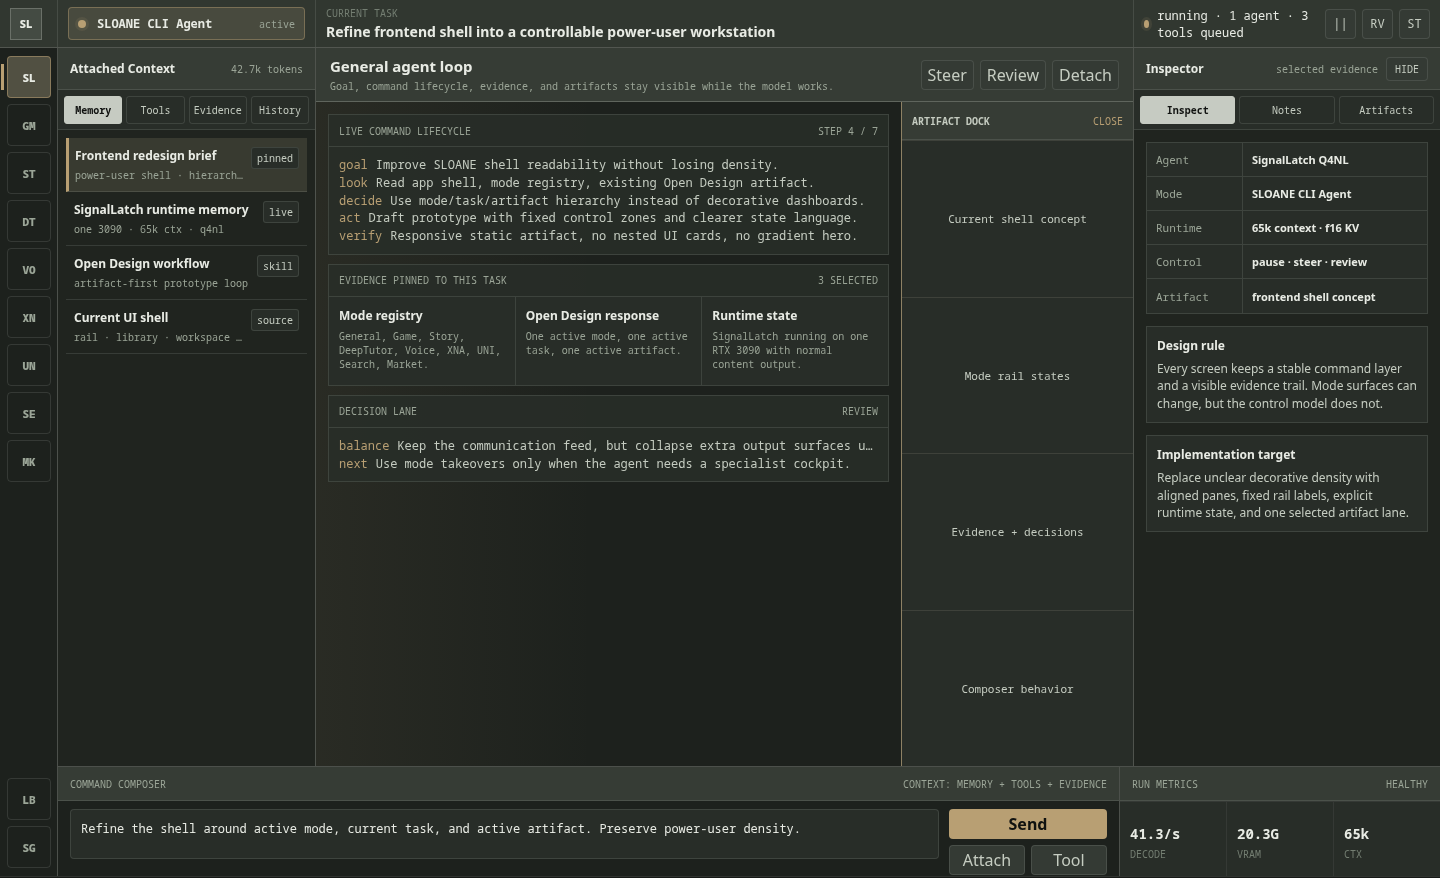1440x878 pixels.
Task: Open the LB rail button
Action: [29, 800]
